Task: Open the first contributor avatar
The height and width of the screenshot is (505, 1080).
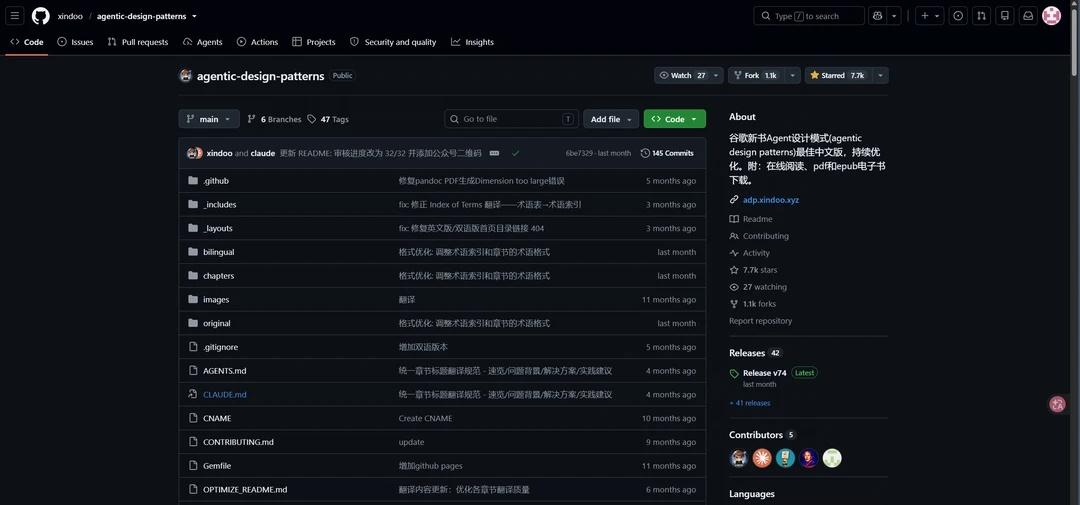Action: click(x=738, y=458)
